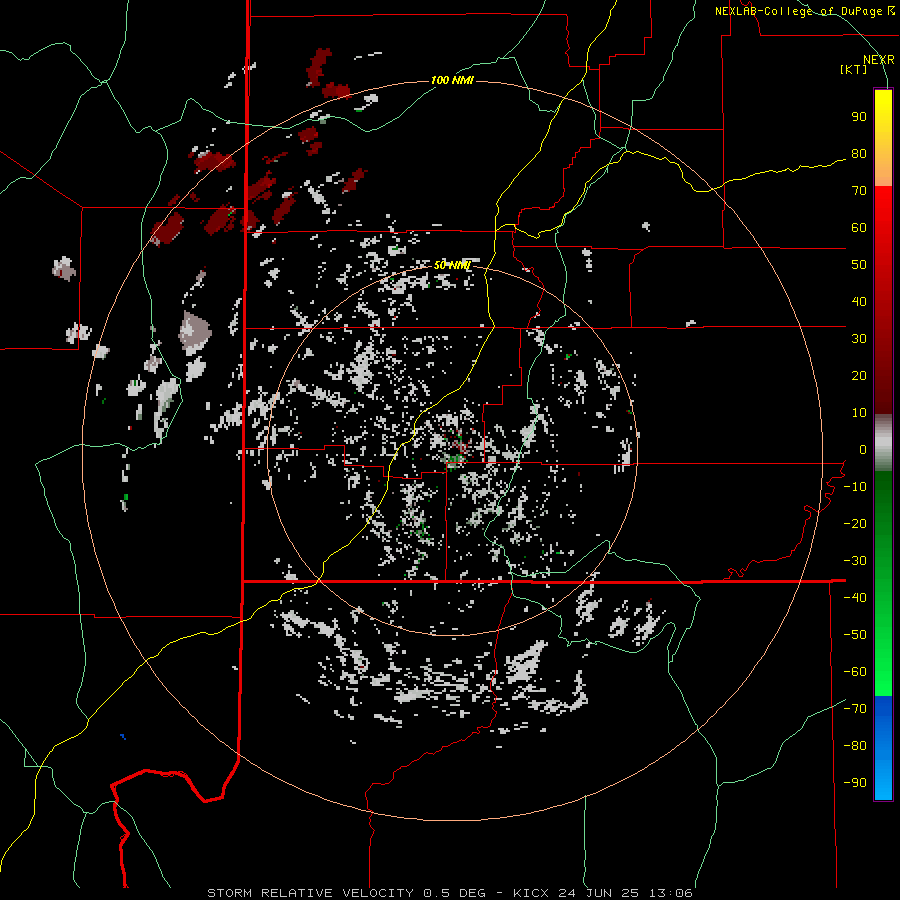Click the -60 value on velocity scale
900x900 pixels.
[855, 672]
